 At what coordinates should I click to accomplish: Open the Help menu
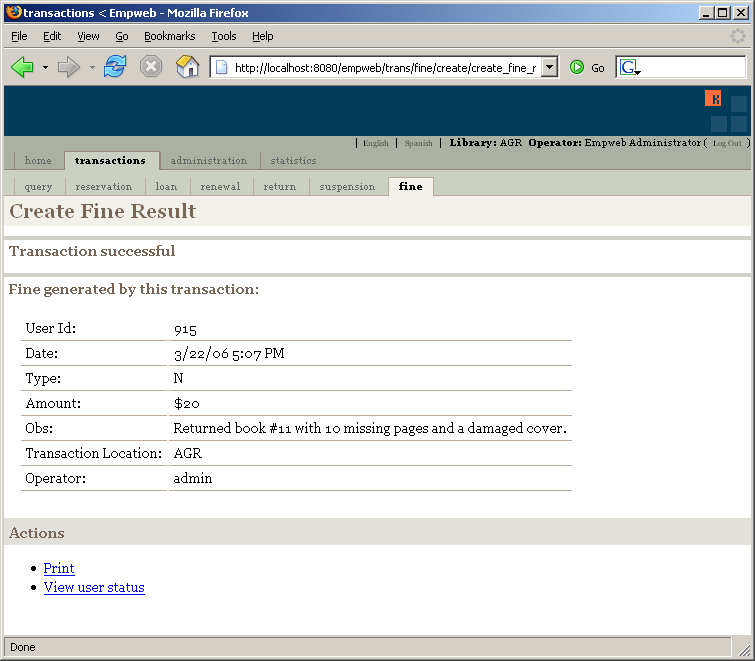(x=262, y=36)
